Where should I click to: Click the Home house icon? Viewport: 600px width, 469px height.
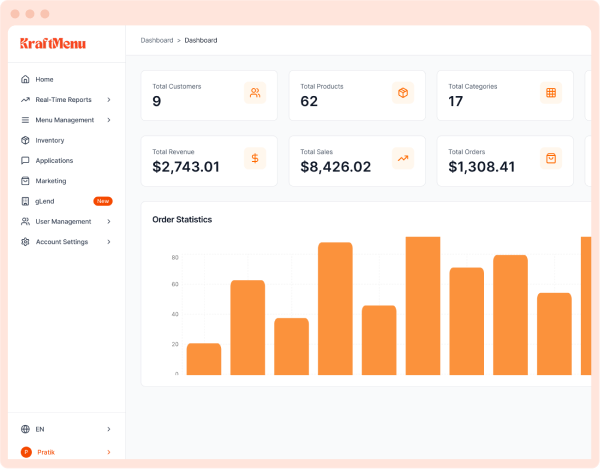pos(25,79)
